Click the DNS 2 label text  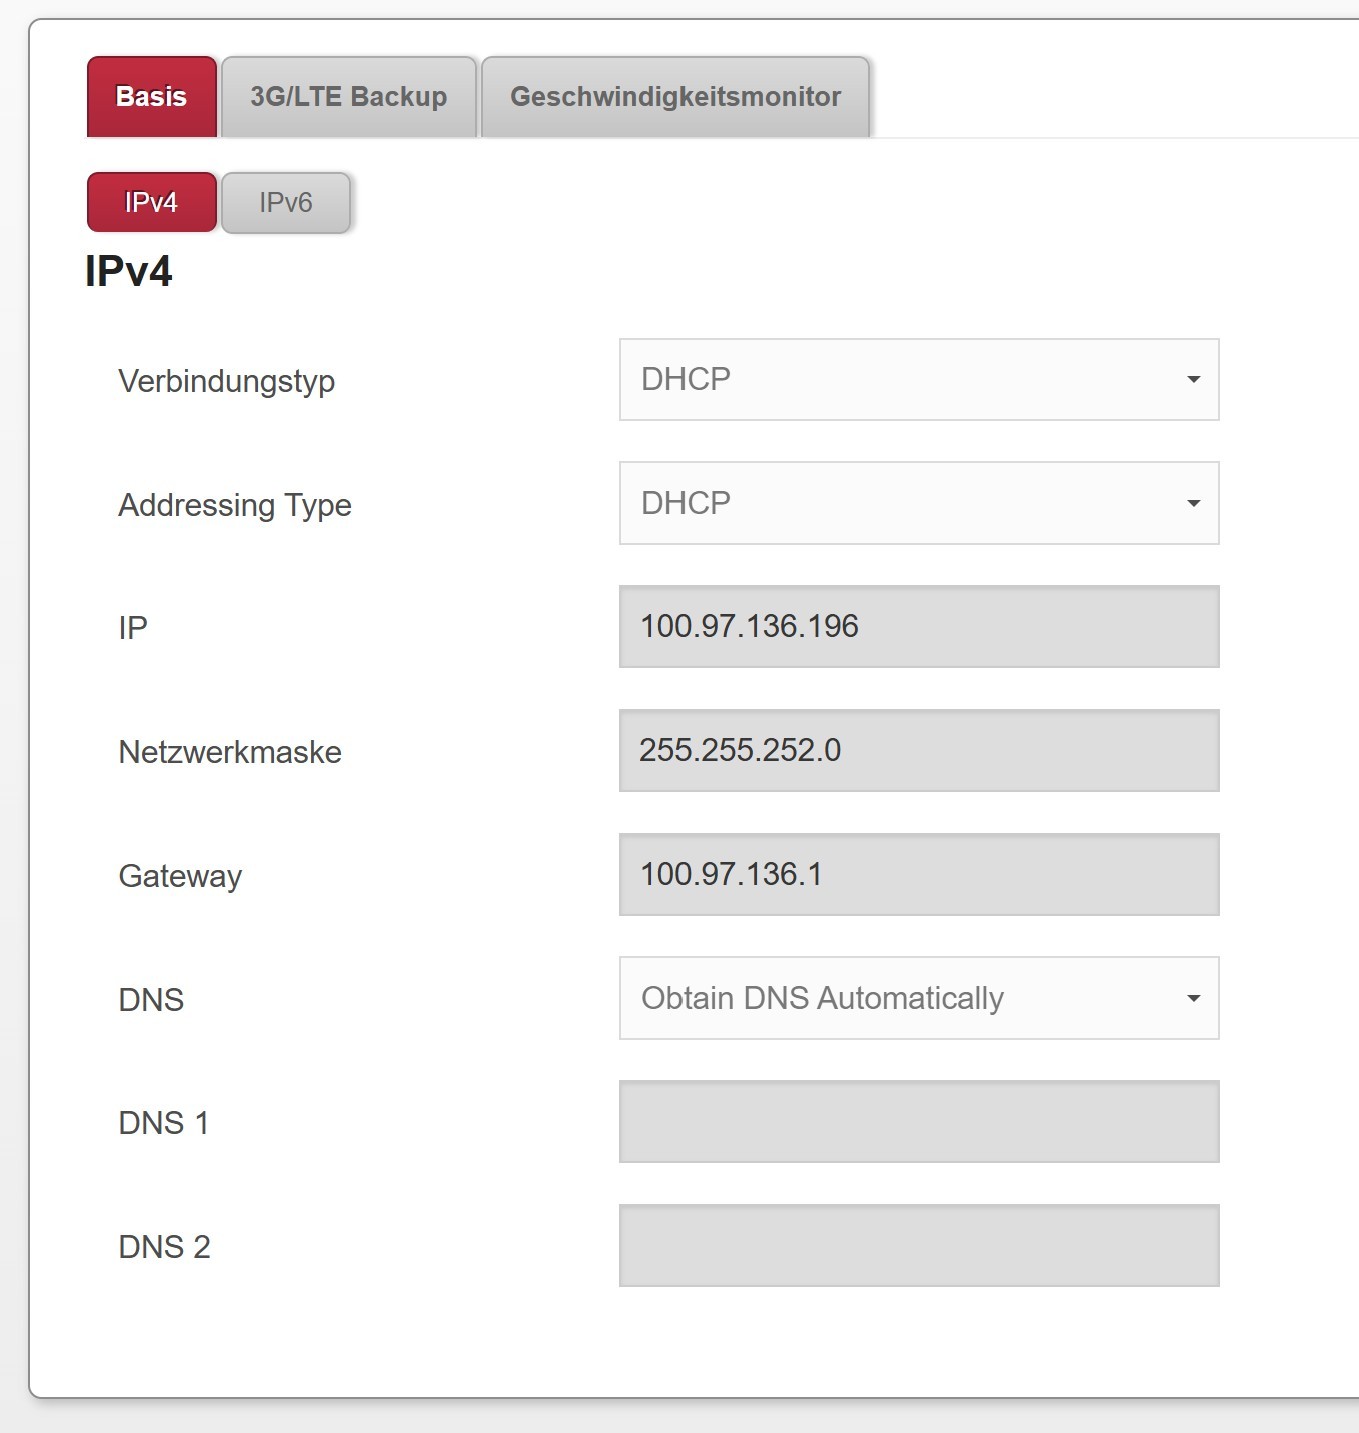(x=164, y=1247)
